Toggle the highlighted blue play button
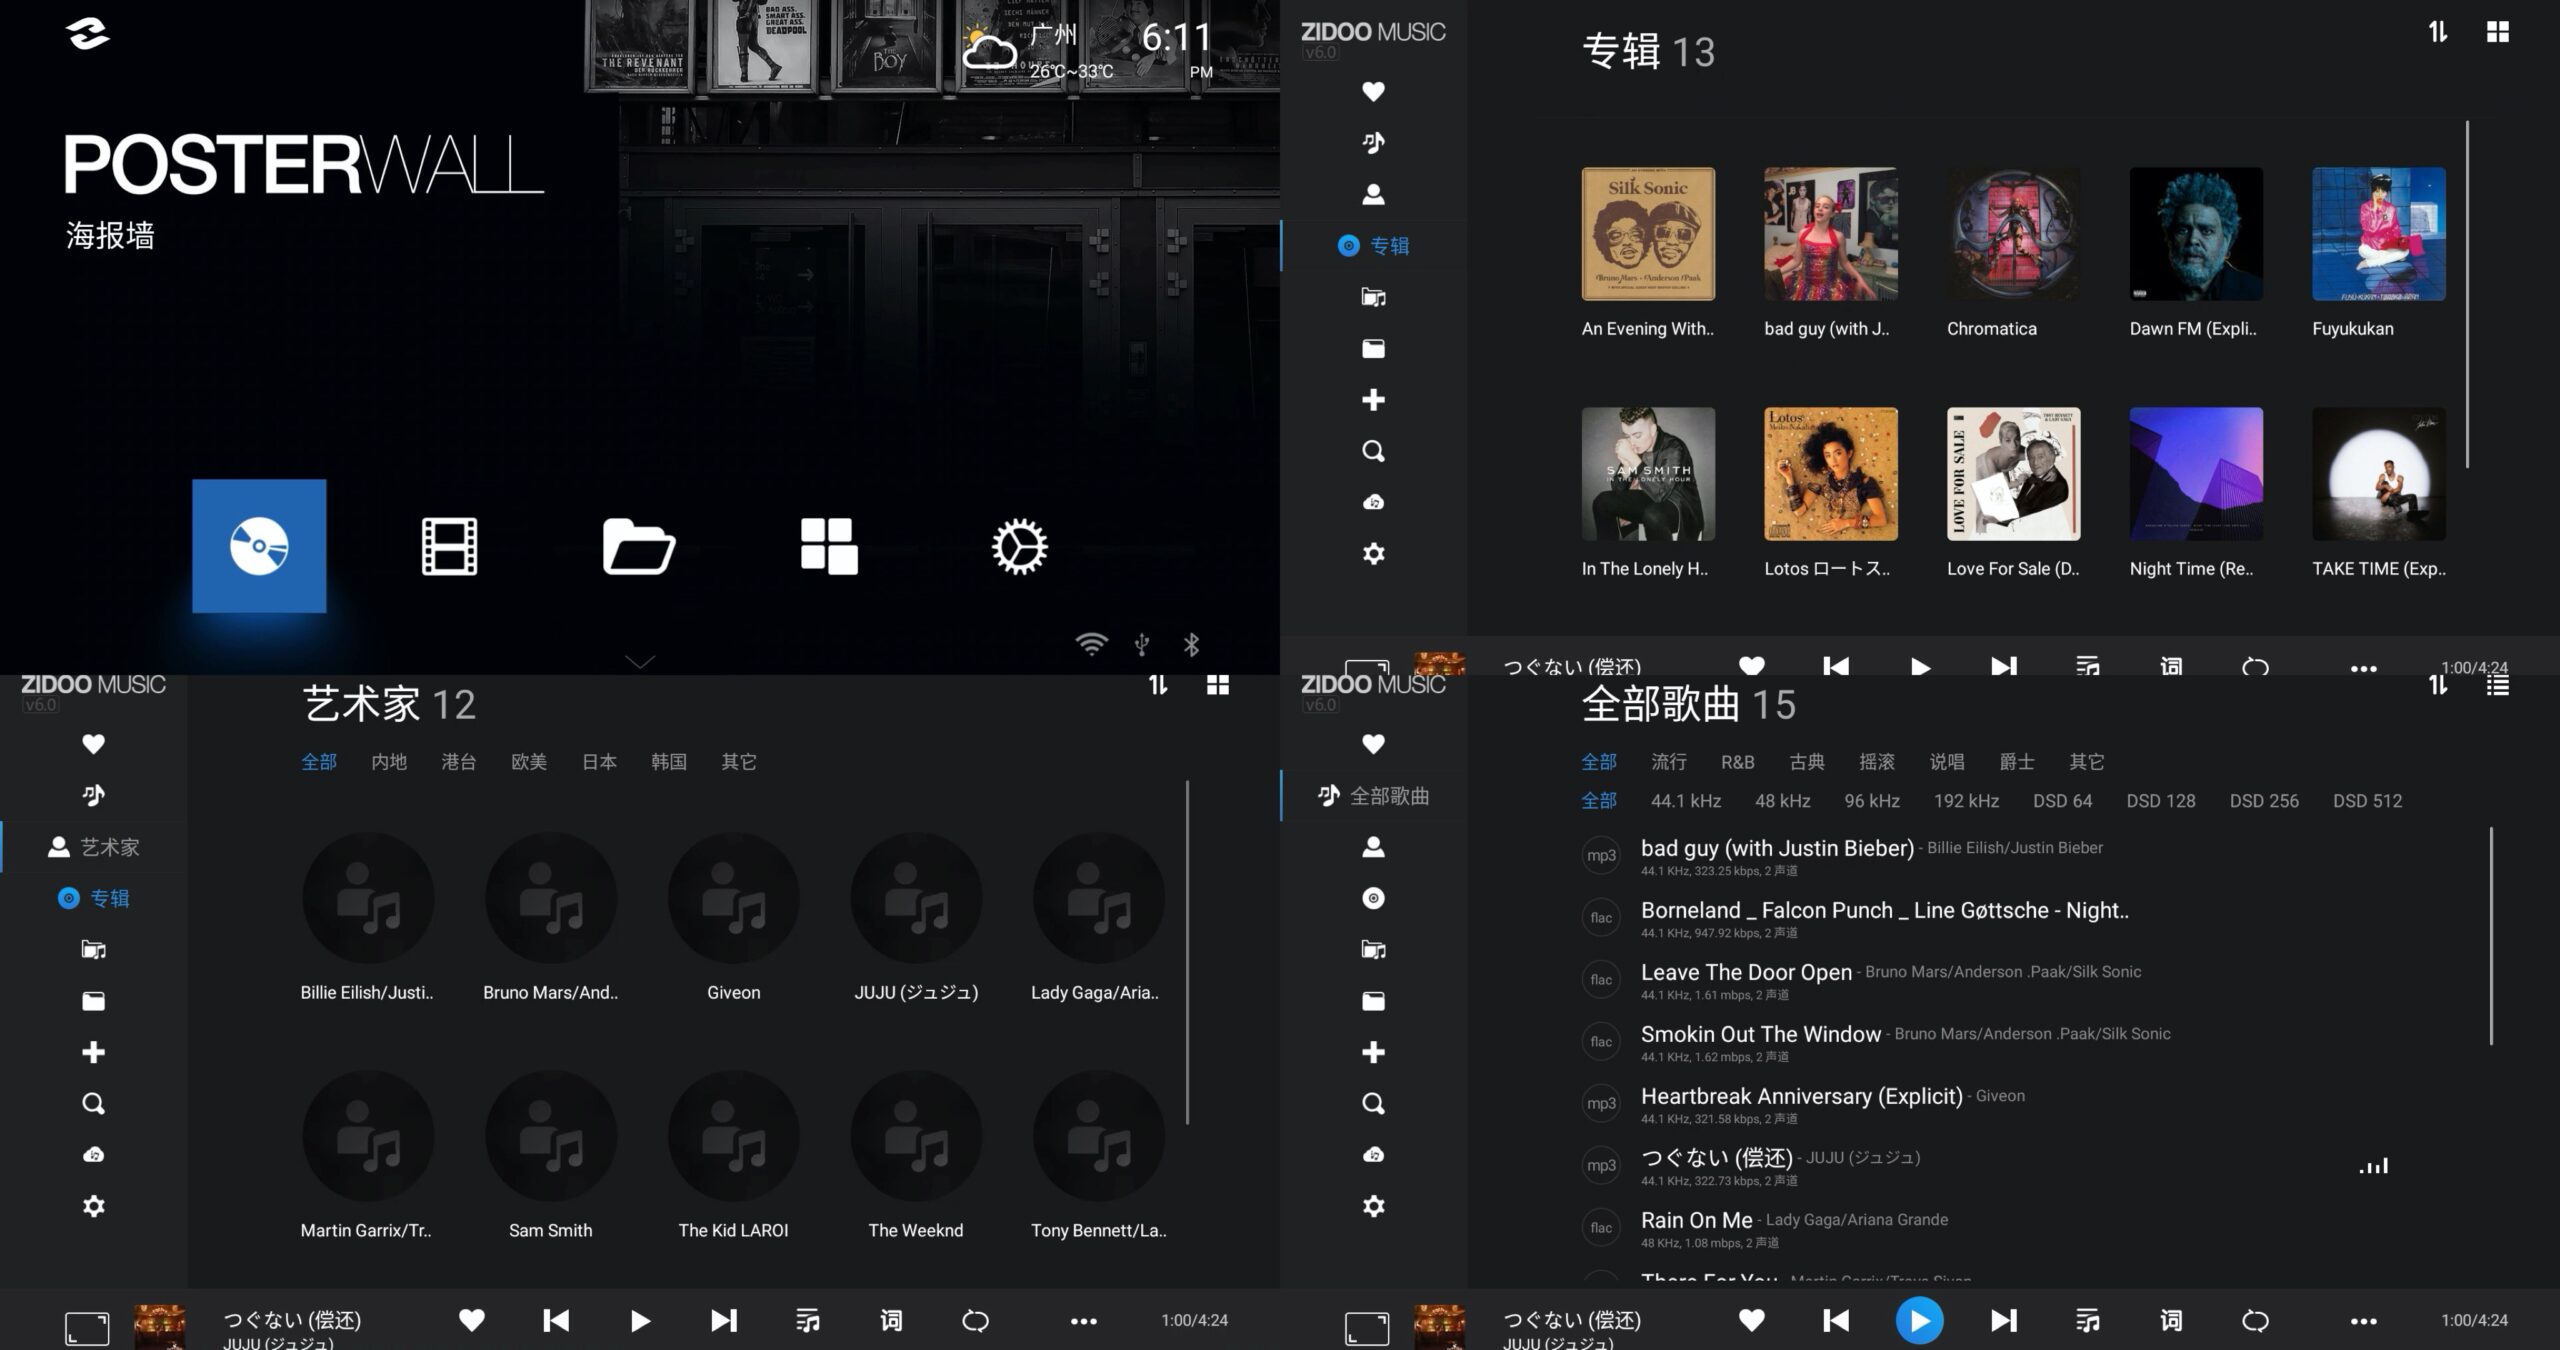 coord(1920,1320)
